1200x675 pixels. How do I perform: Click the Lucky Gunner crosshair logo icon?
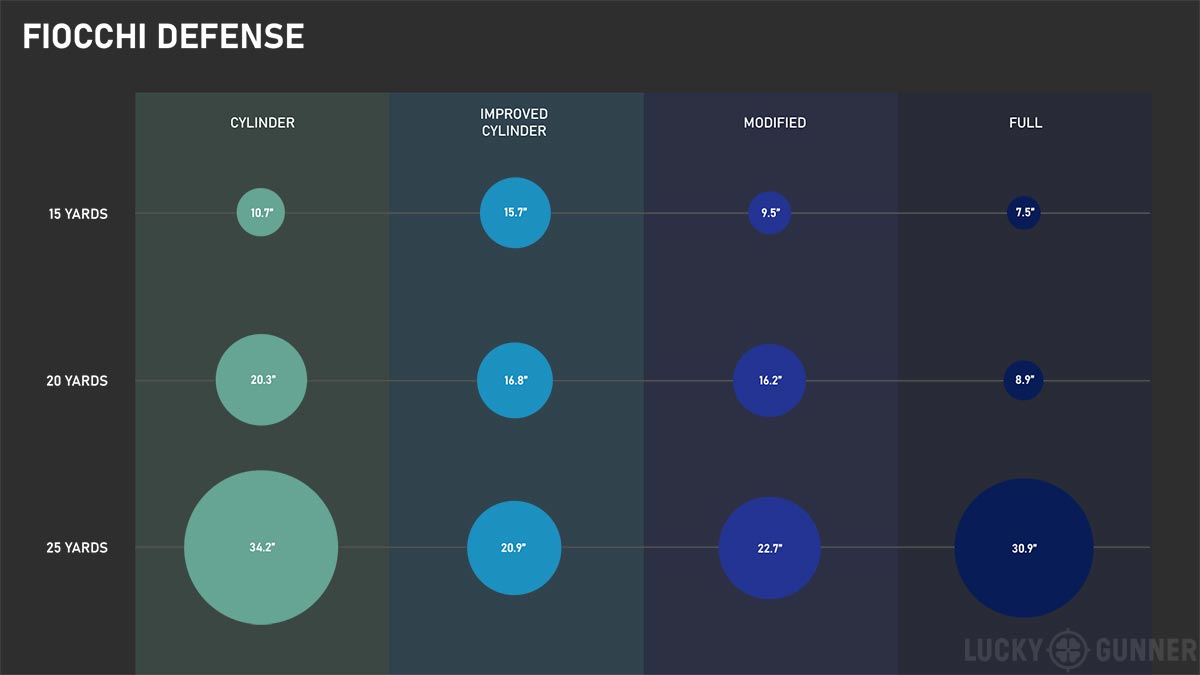coord(1071,650)
